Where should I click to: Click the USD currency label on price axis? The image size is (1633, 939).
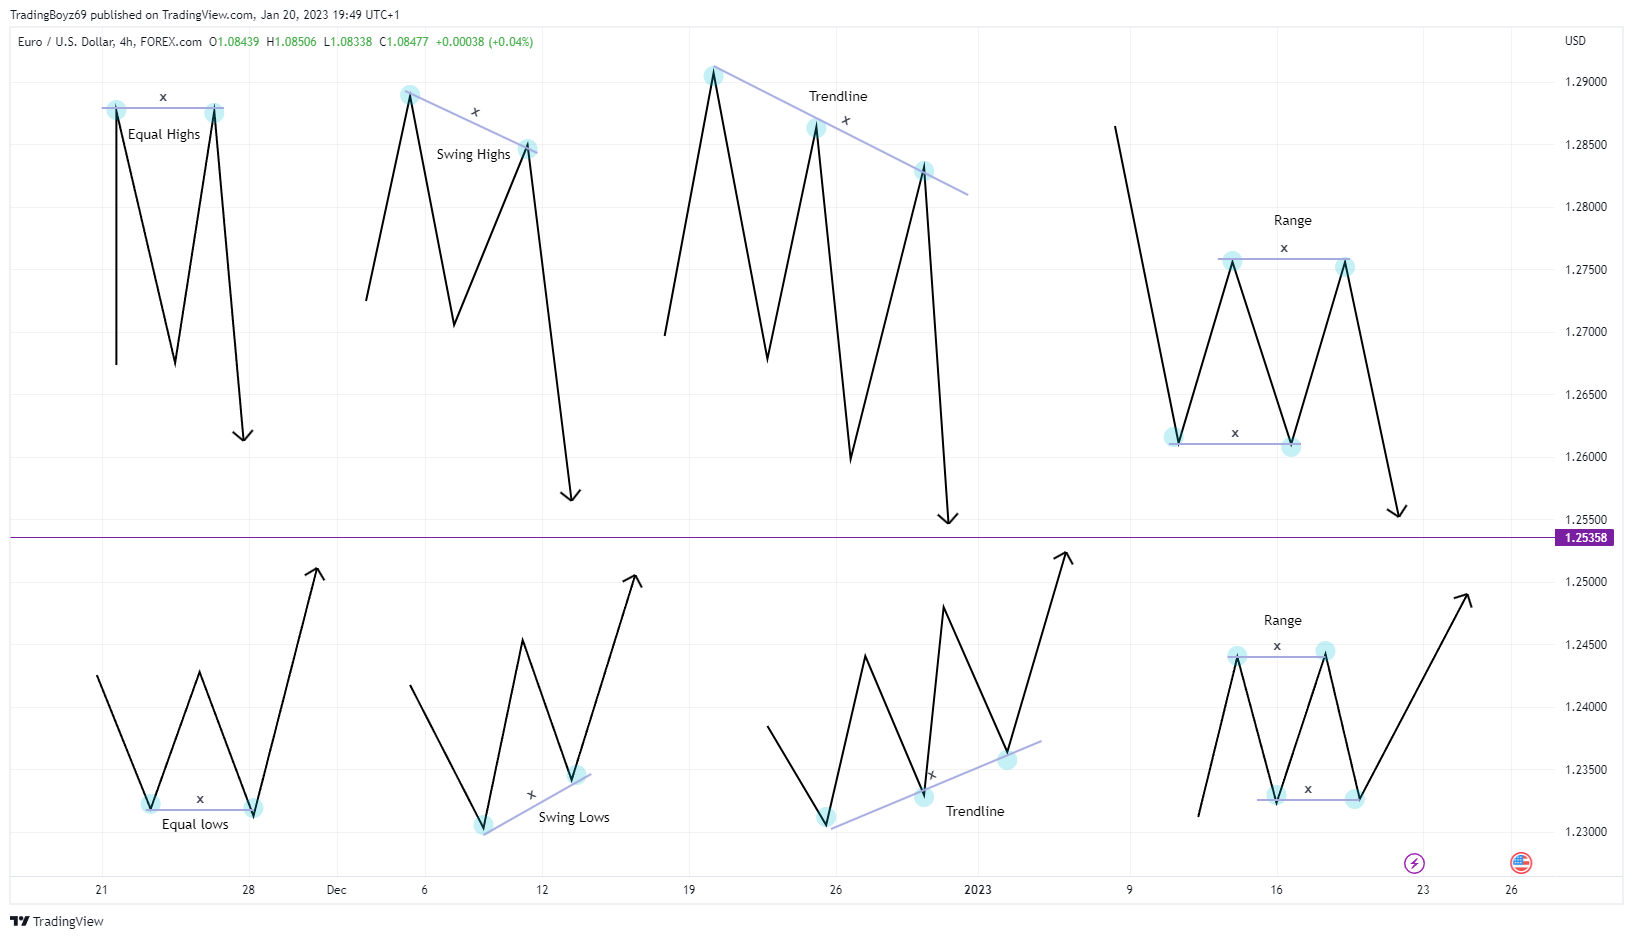coord(1575,41)
